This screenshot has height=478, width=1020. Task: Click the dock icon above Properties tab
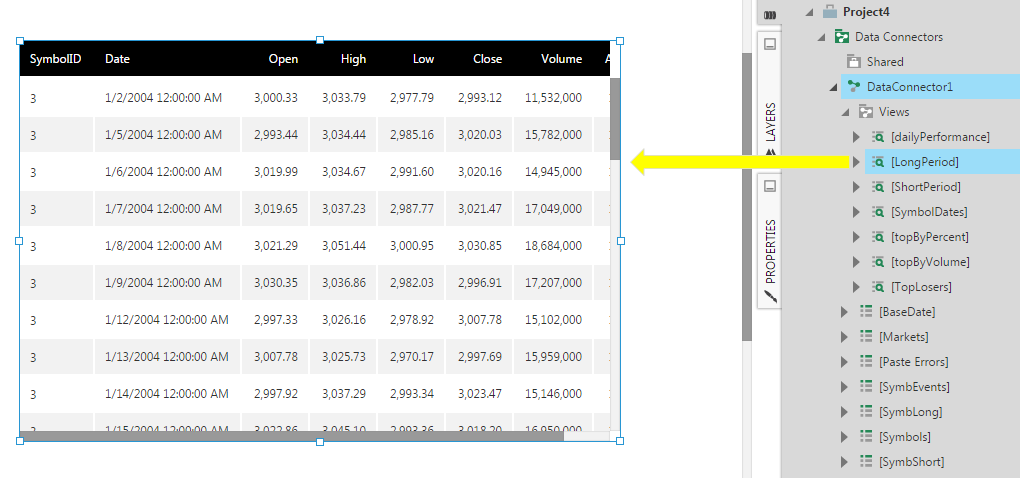point(770,187)
